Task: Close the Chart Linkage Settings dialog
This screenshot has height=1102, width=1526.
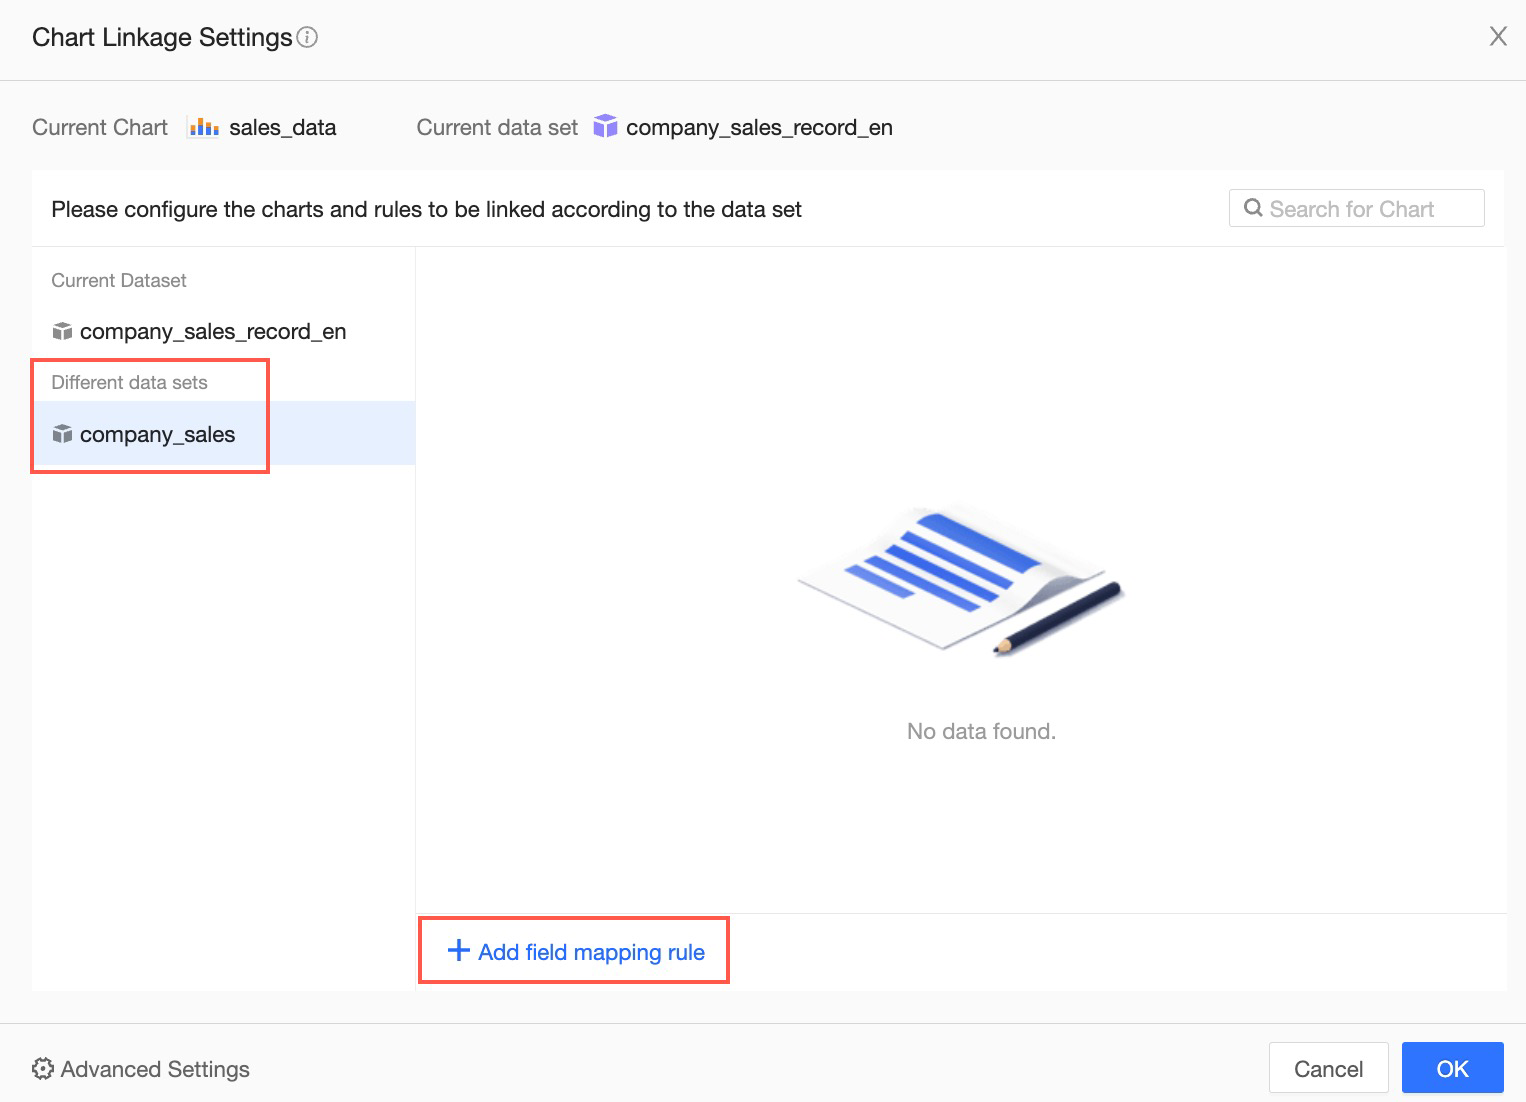Action: tap(1497, 37)
